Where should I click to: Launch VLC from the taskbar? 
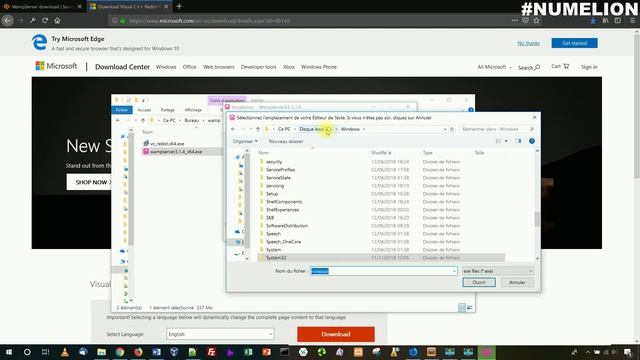pyautogui.click(x=64, y=352)
